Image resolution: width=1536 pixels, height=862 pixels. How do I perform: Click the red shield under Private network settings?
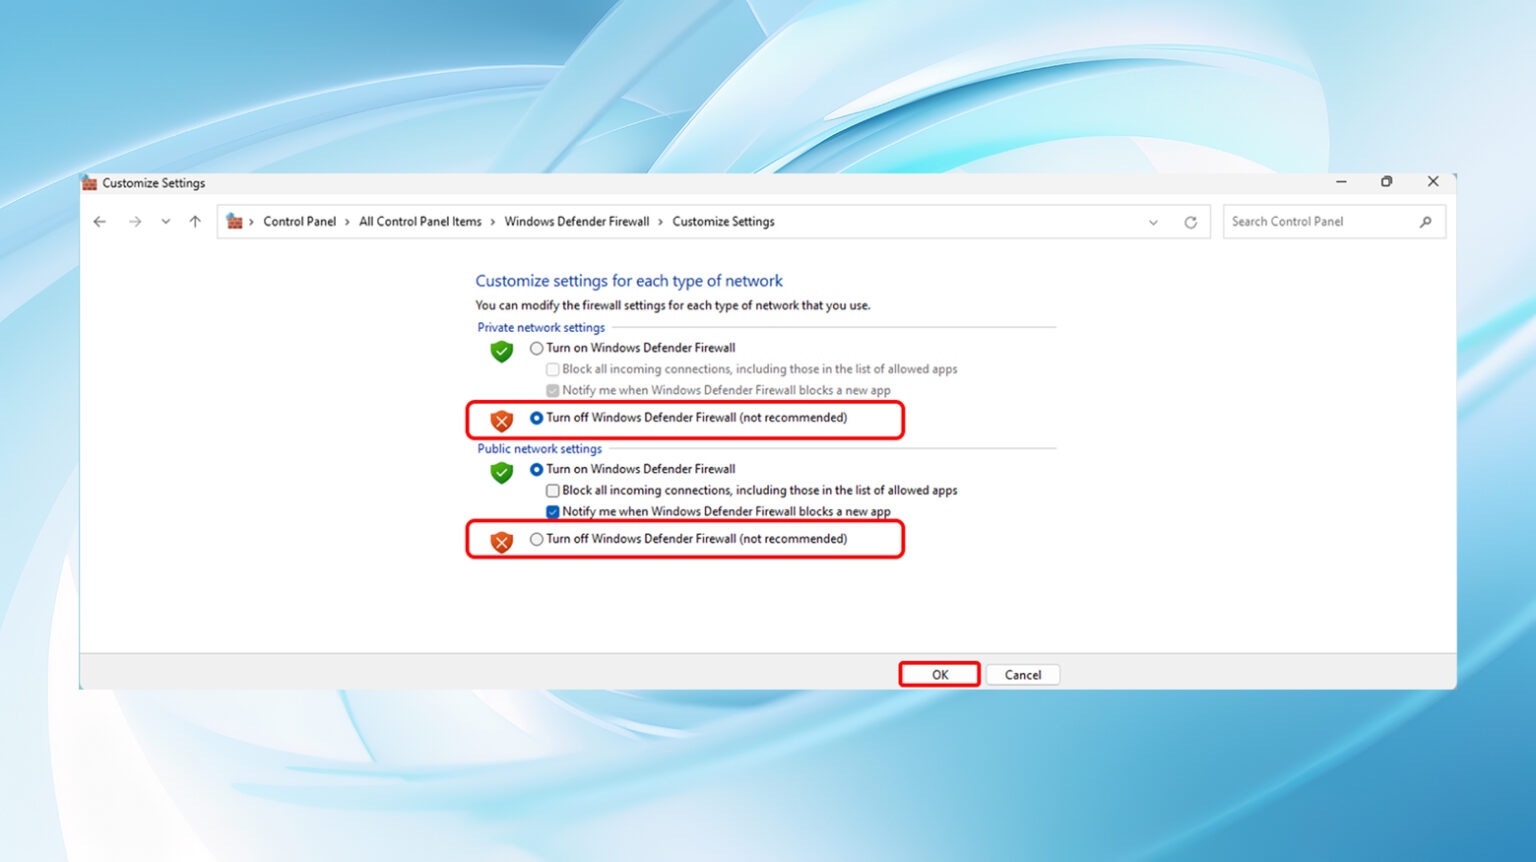tap(501, 421)
